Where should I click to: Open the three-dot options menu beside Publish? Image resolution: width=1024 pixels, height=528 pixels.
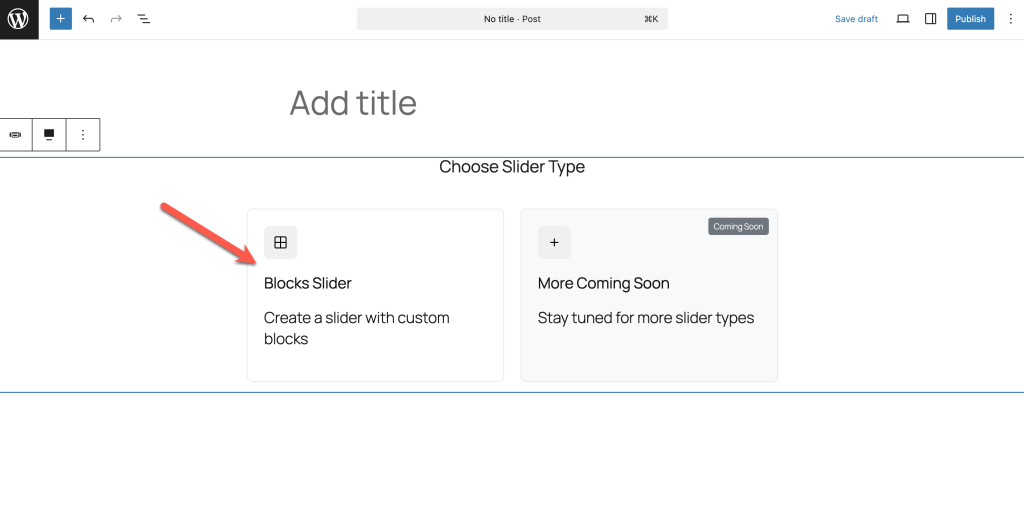pos(1011,19)
